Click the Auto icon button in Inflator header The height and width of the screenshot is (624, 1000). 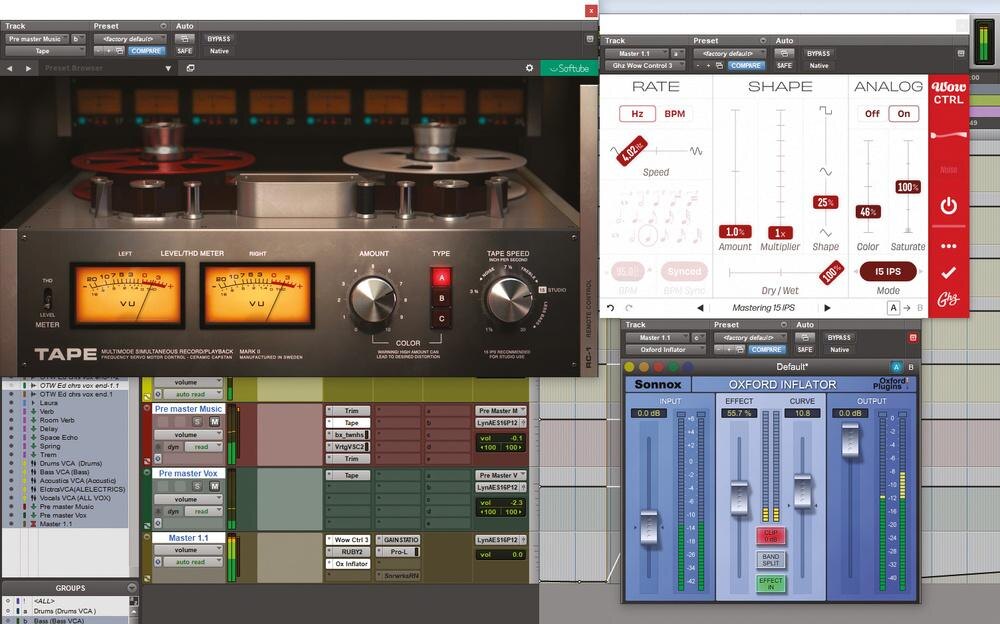click(805, 337)
